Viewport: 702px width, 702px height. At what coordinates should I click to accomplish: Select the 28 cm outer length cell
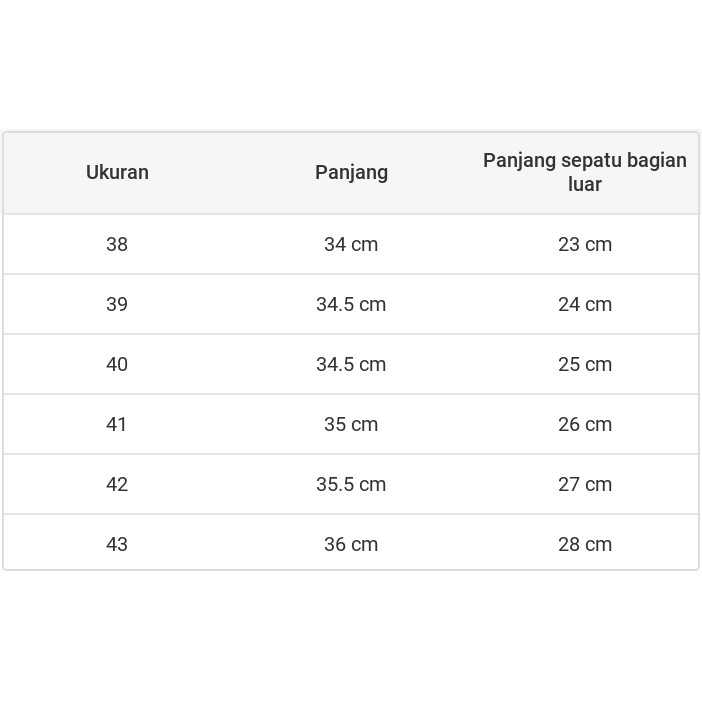click(x=585, y=544)
